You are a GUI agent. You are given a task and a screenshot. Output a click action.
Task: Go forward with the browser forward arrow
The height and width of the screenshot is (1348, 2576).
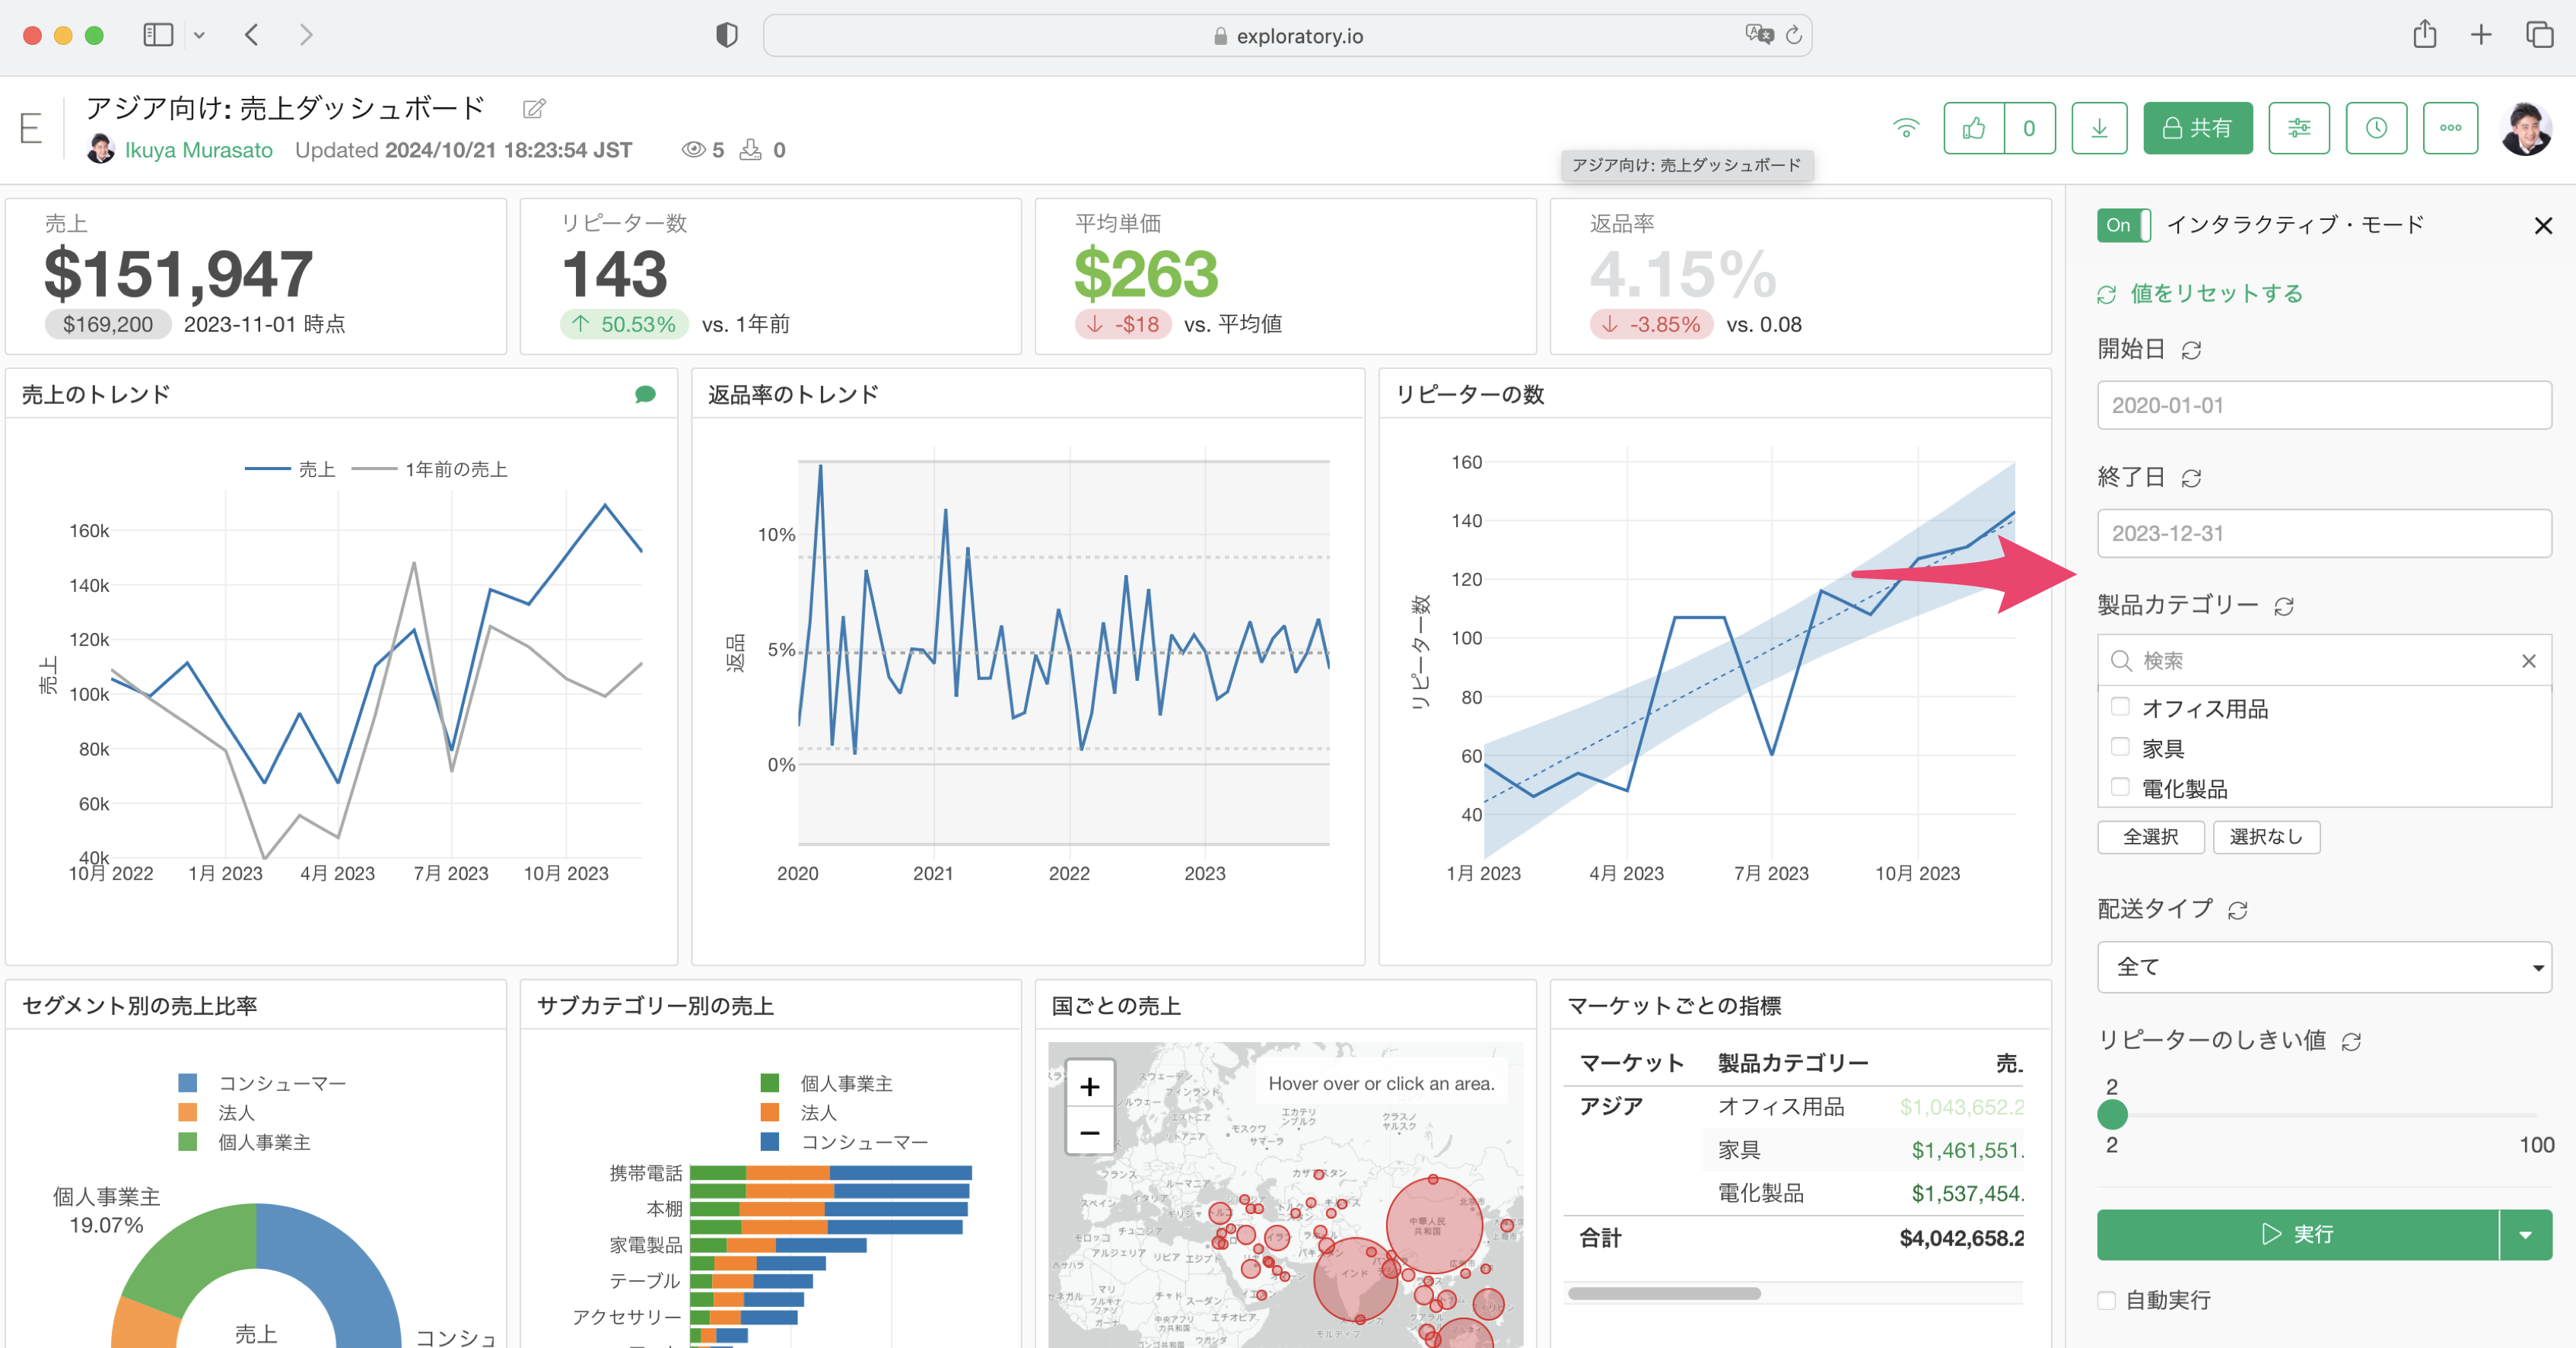pos(306,35)
